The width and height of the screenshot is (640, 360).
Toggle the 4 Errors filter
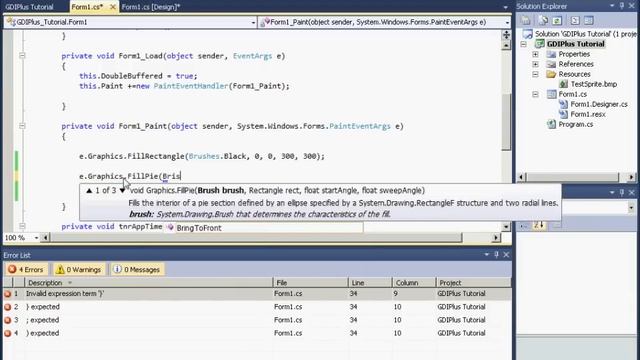[26, 269]
